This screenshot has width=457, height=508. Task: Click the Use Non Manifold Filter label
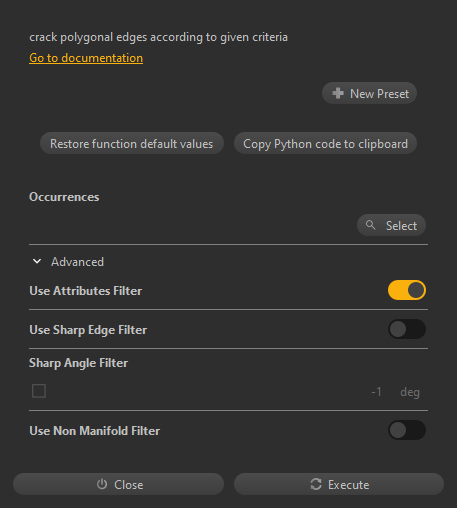(95, 431)
